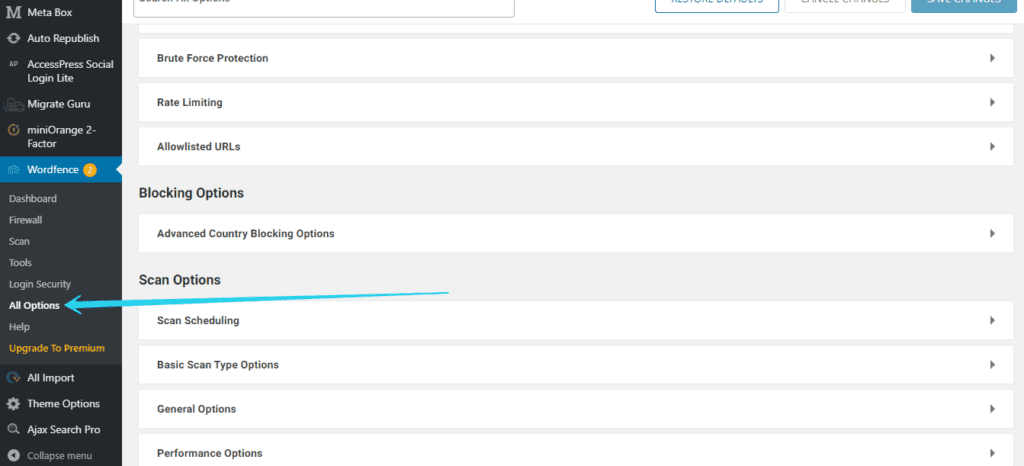Click the Allowlisted URLs title text

pos(199,147)
